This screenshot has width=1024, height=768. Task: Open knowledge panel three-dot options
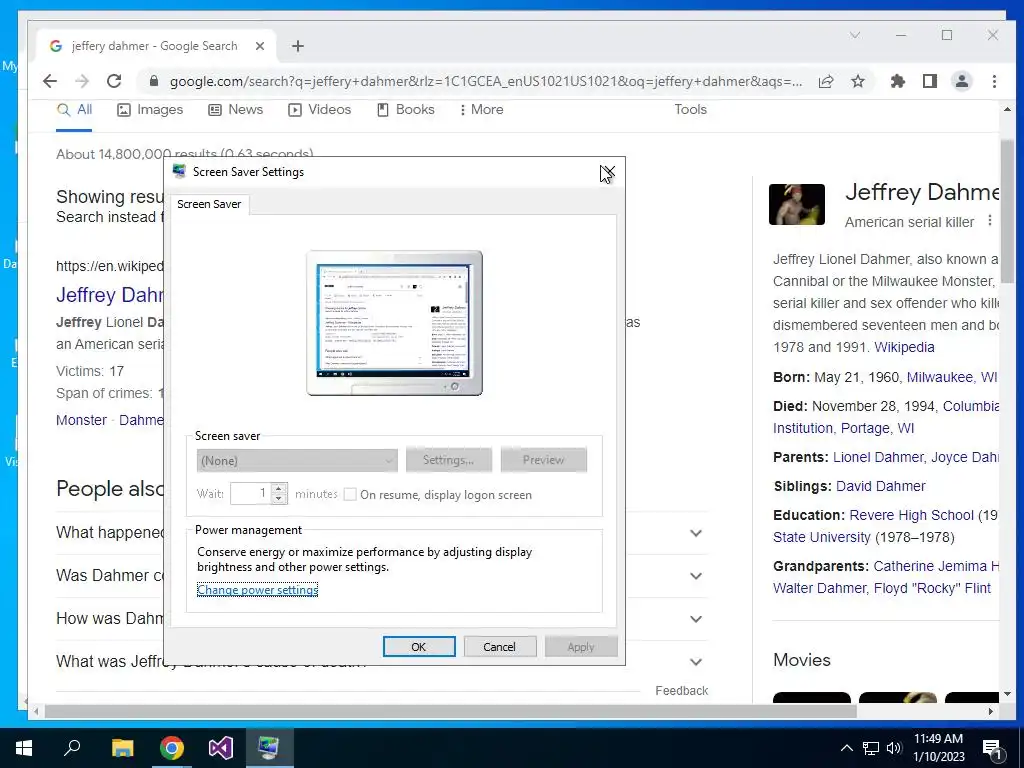[x=990, y=221]
